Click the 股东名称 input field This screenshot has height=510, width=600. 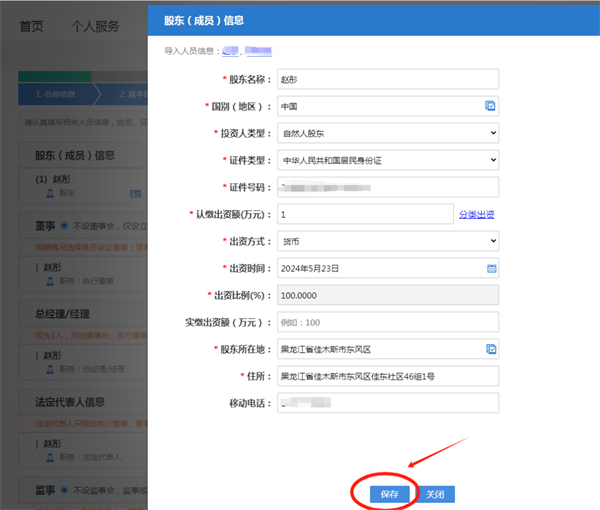(x=386, y=78)
